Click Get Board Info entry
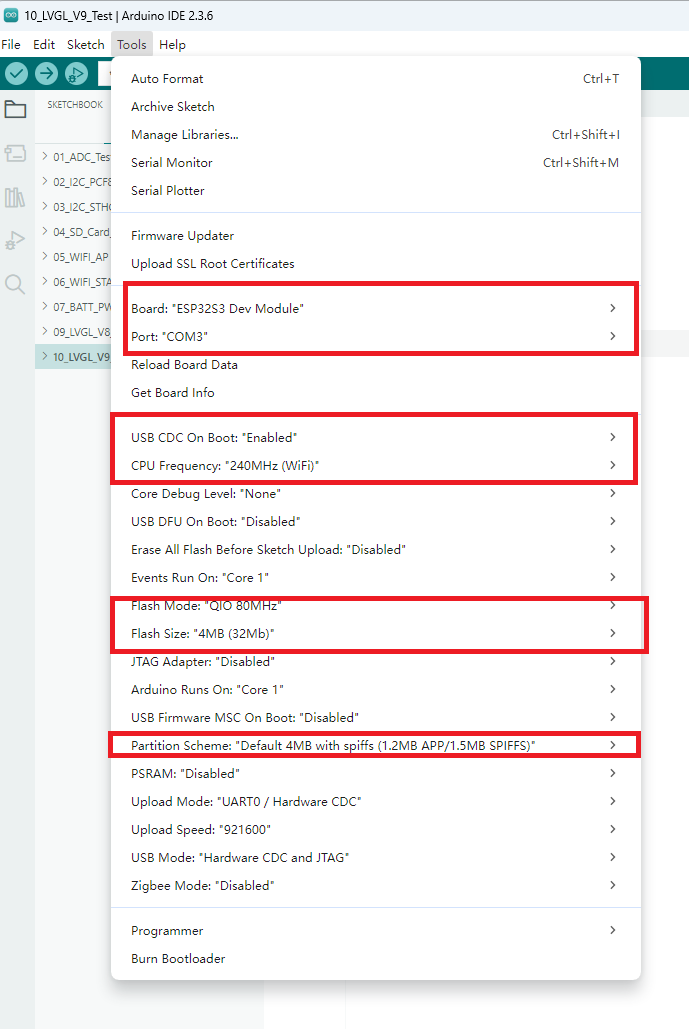 click(x=375, y=392)
